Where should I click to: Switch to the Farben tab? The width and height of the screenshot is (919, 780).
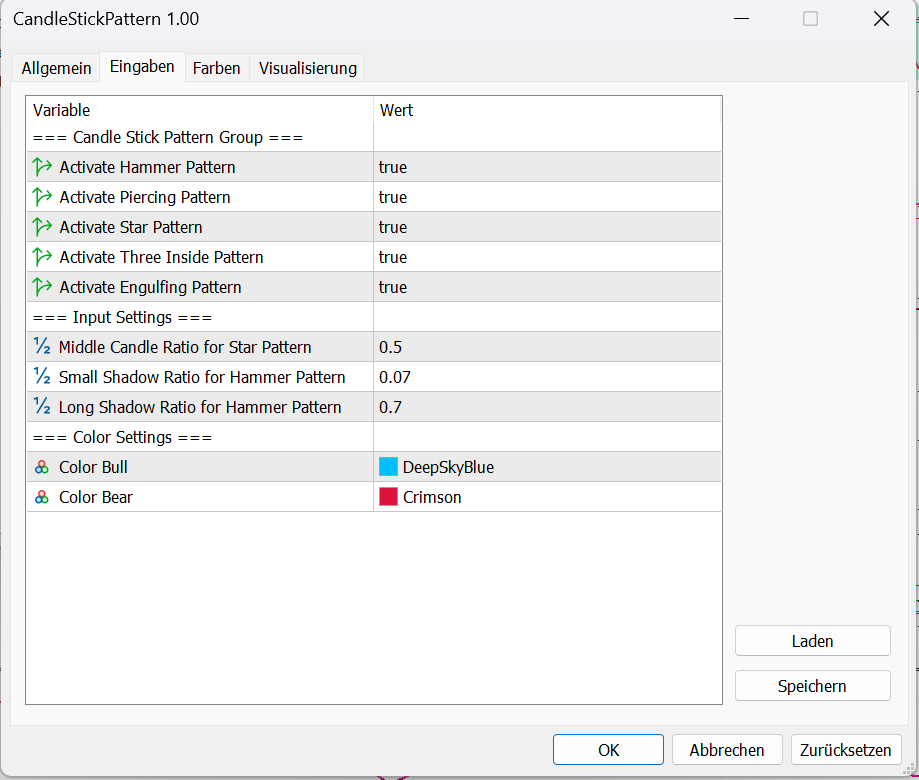click(x=216, y=68)
